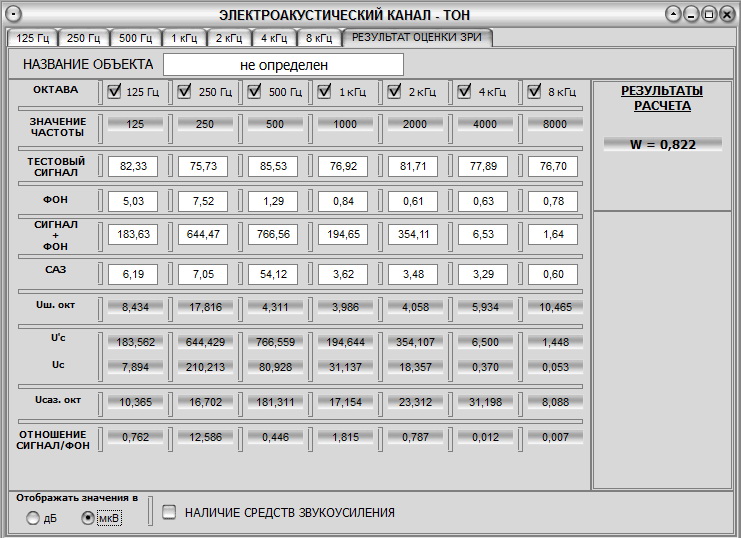Select the мкВ display radio button
The image size is (741, 538).
pos(88,518)
